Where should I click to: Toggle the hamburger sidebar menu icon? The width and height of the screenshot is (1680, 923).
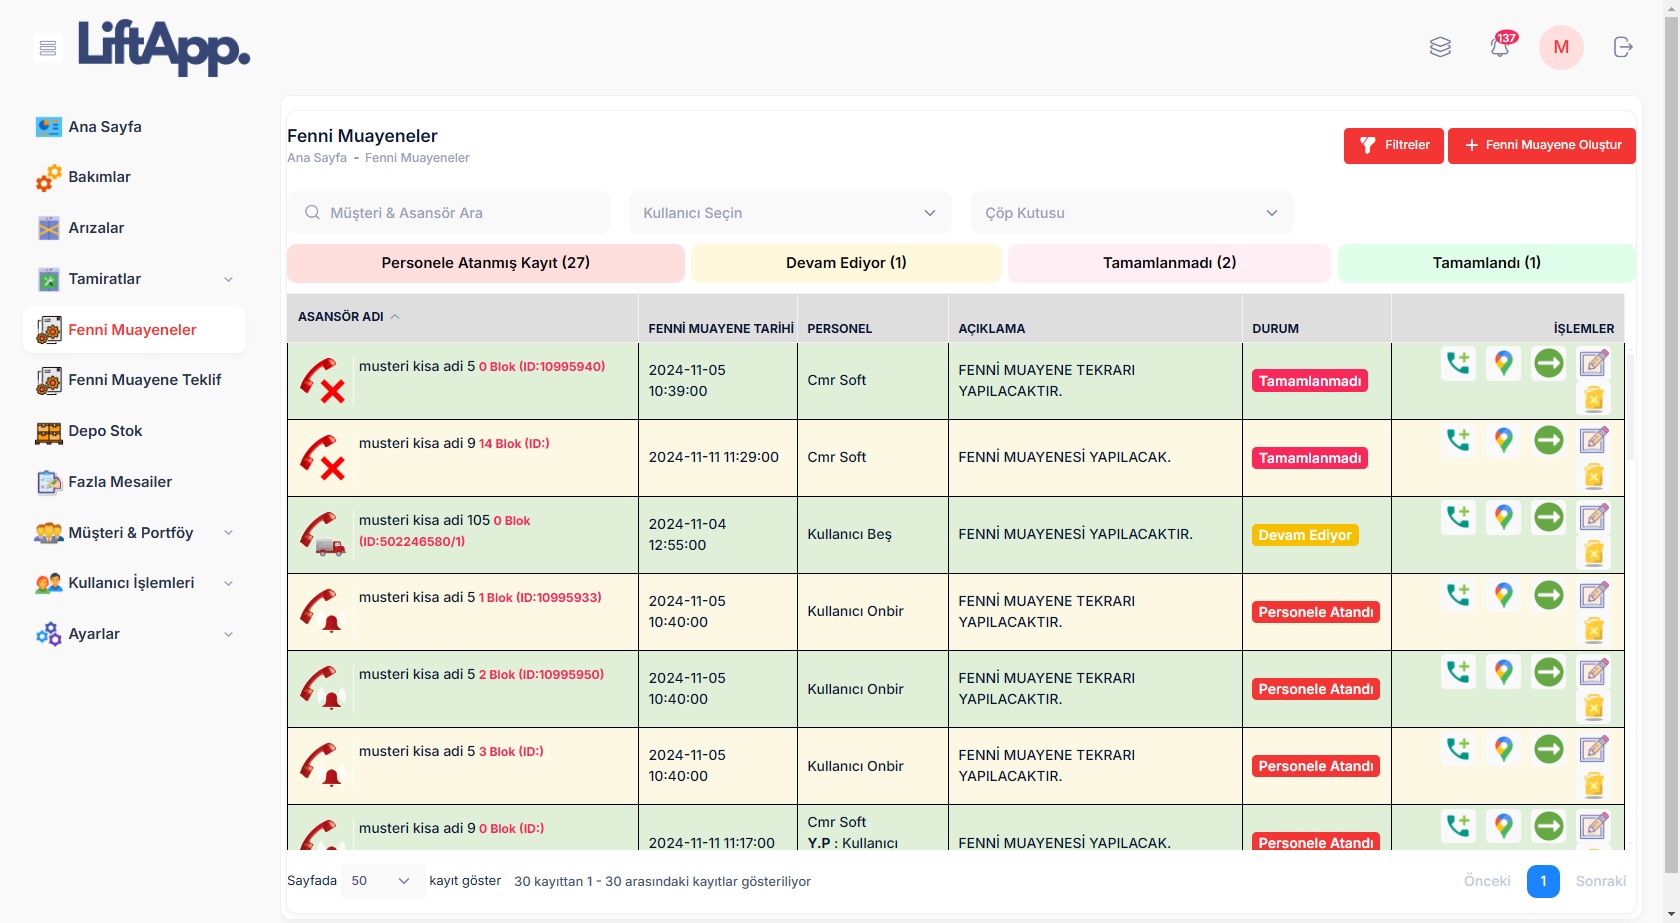click(47, 48)
